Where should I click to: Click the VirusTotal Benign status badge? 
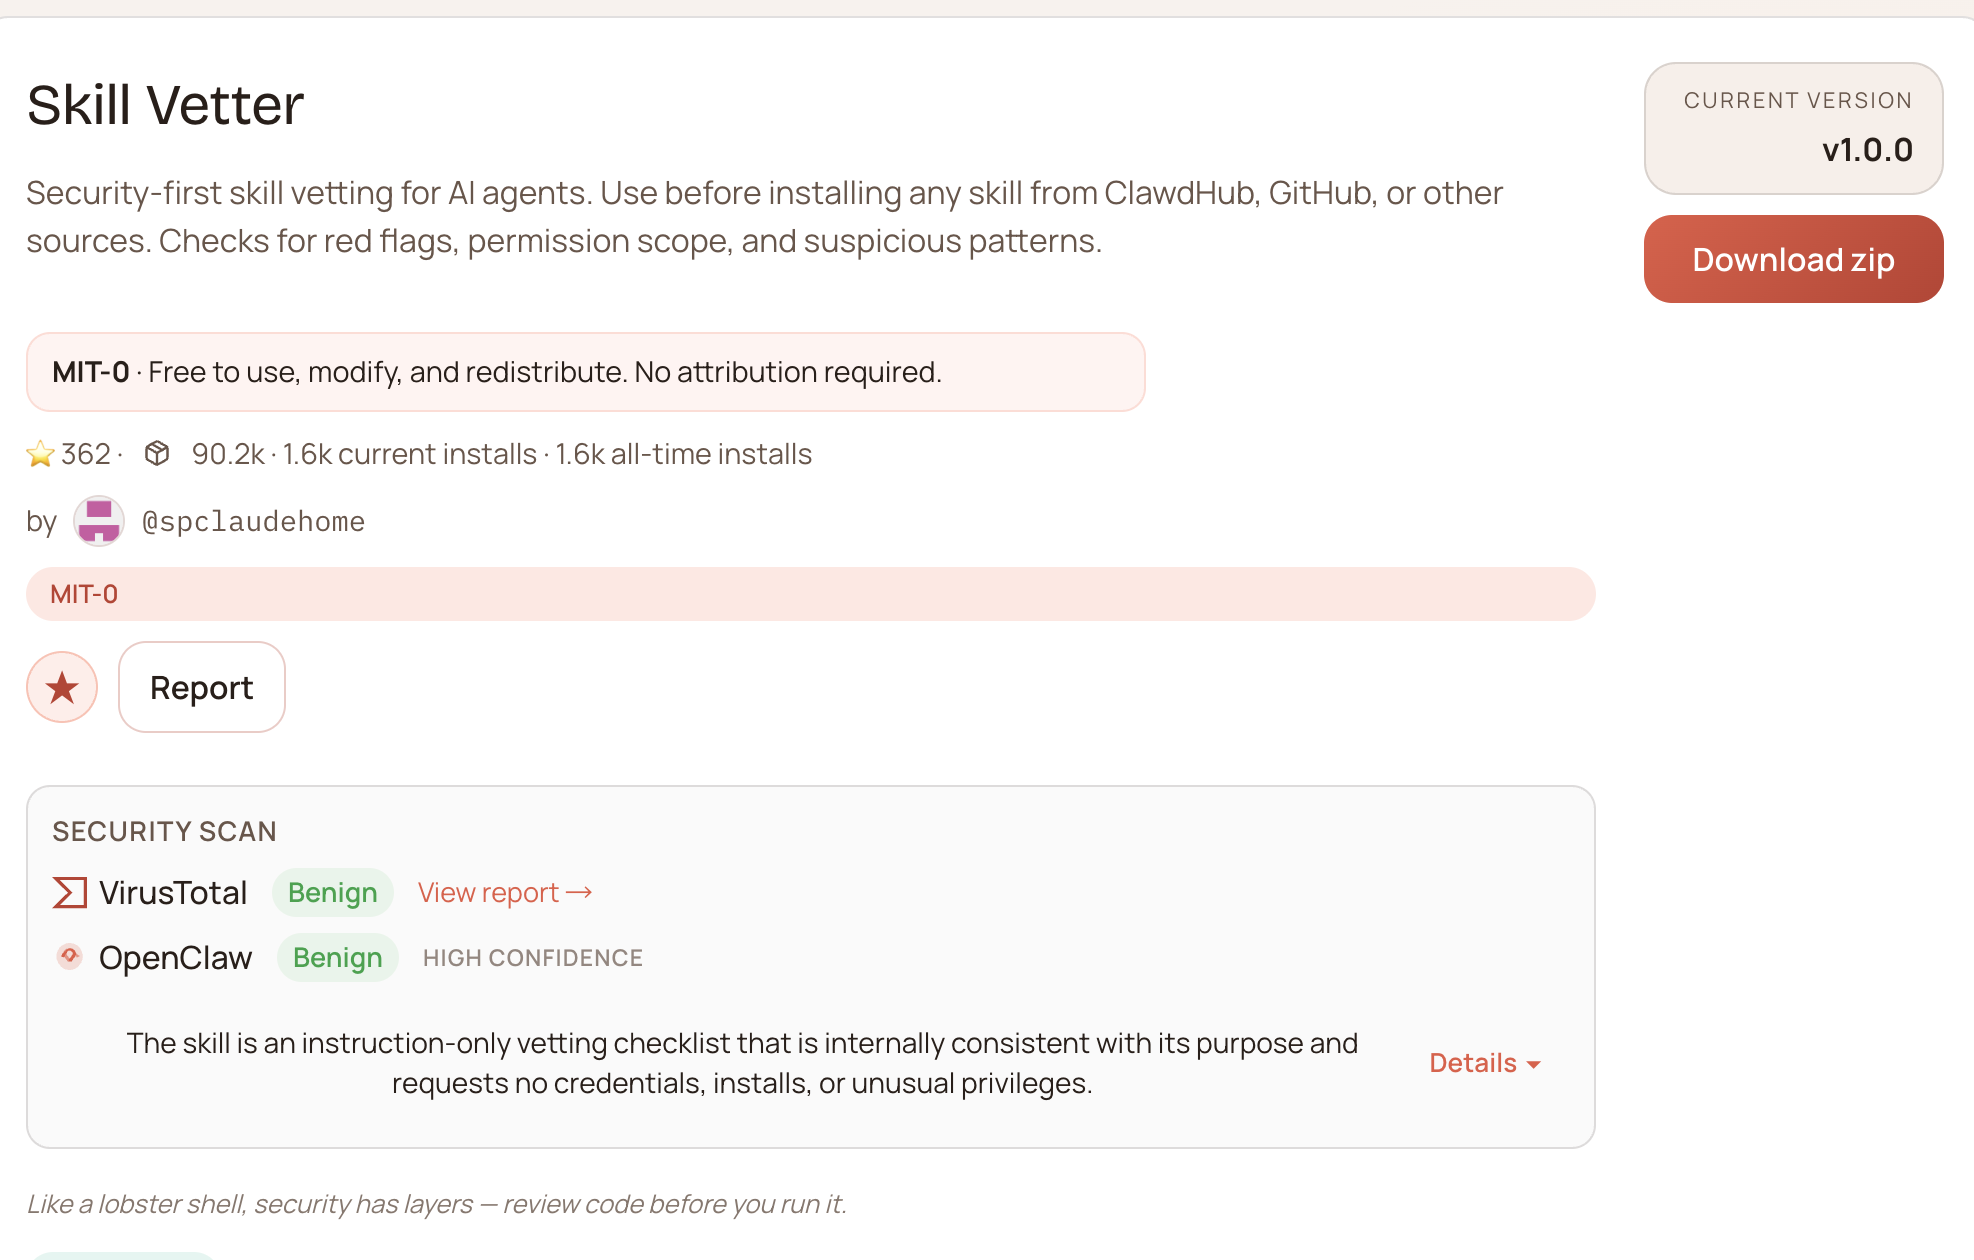(x=333, y=892)
